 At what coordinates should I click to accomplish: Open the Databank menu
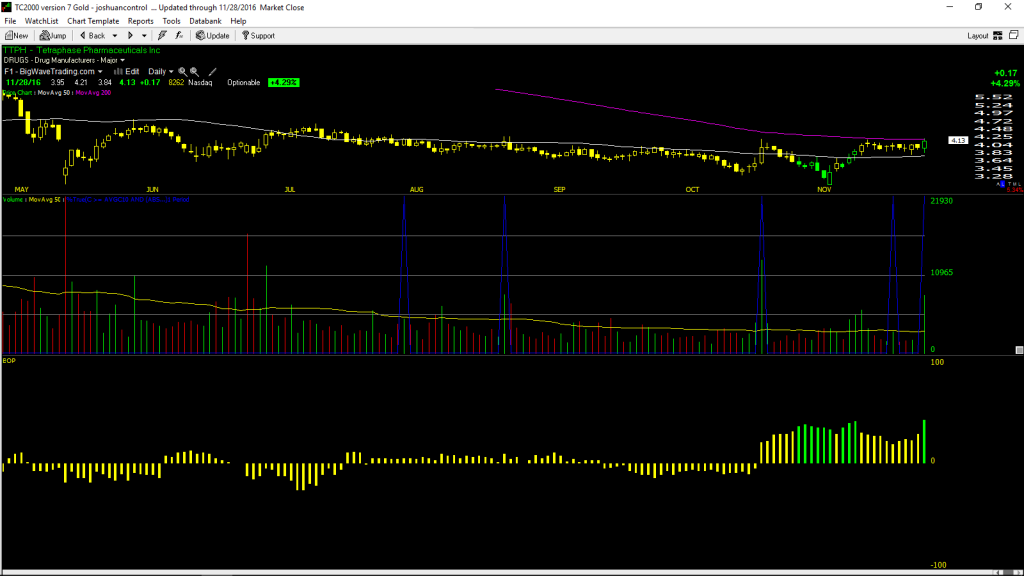click(205, 21)
